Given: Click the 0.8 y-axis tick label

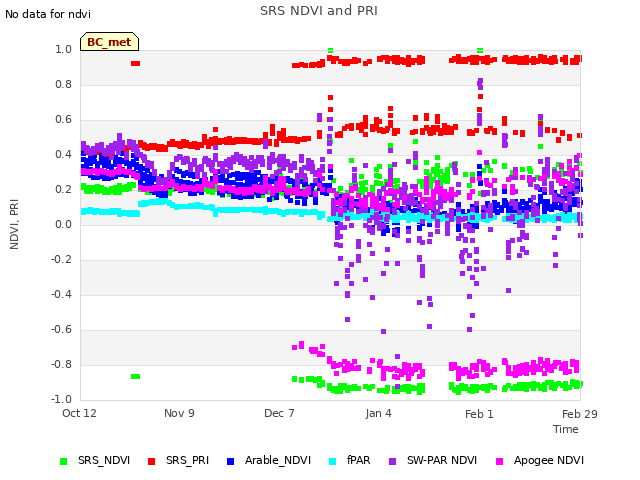Looking at the screenshot, I should [x=64, y=84].
